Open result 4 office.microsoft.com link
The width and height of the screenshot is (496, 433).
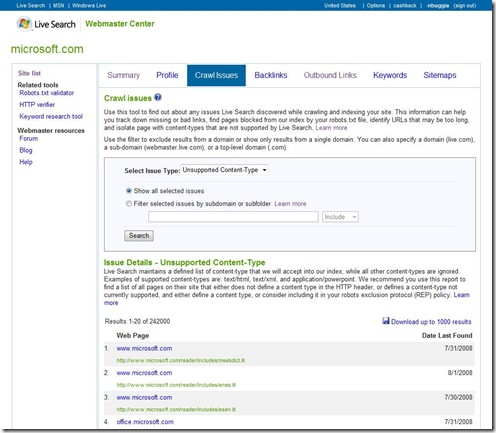pyautogui.click(x=145, y=422)
